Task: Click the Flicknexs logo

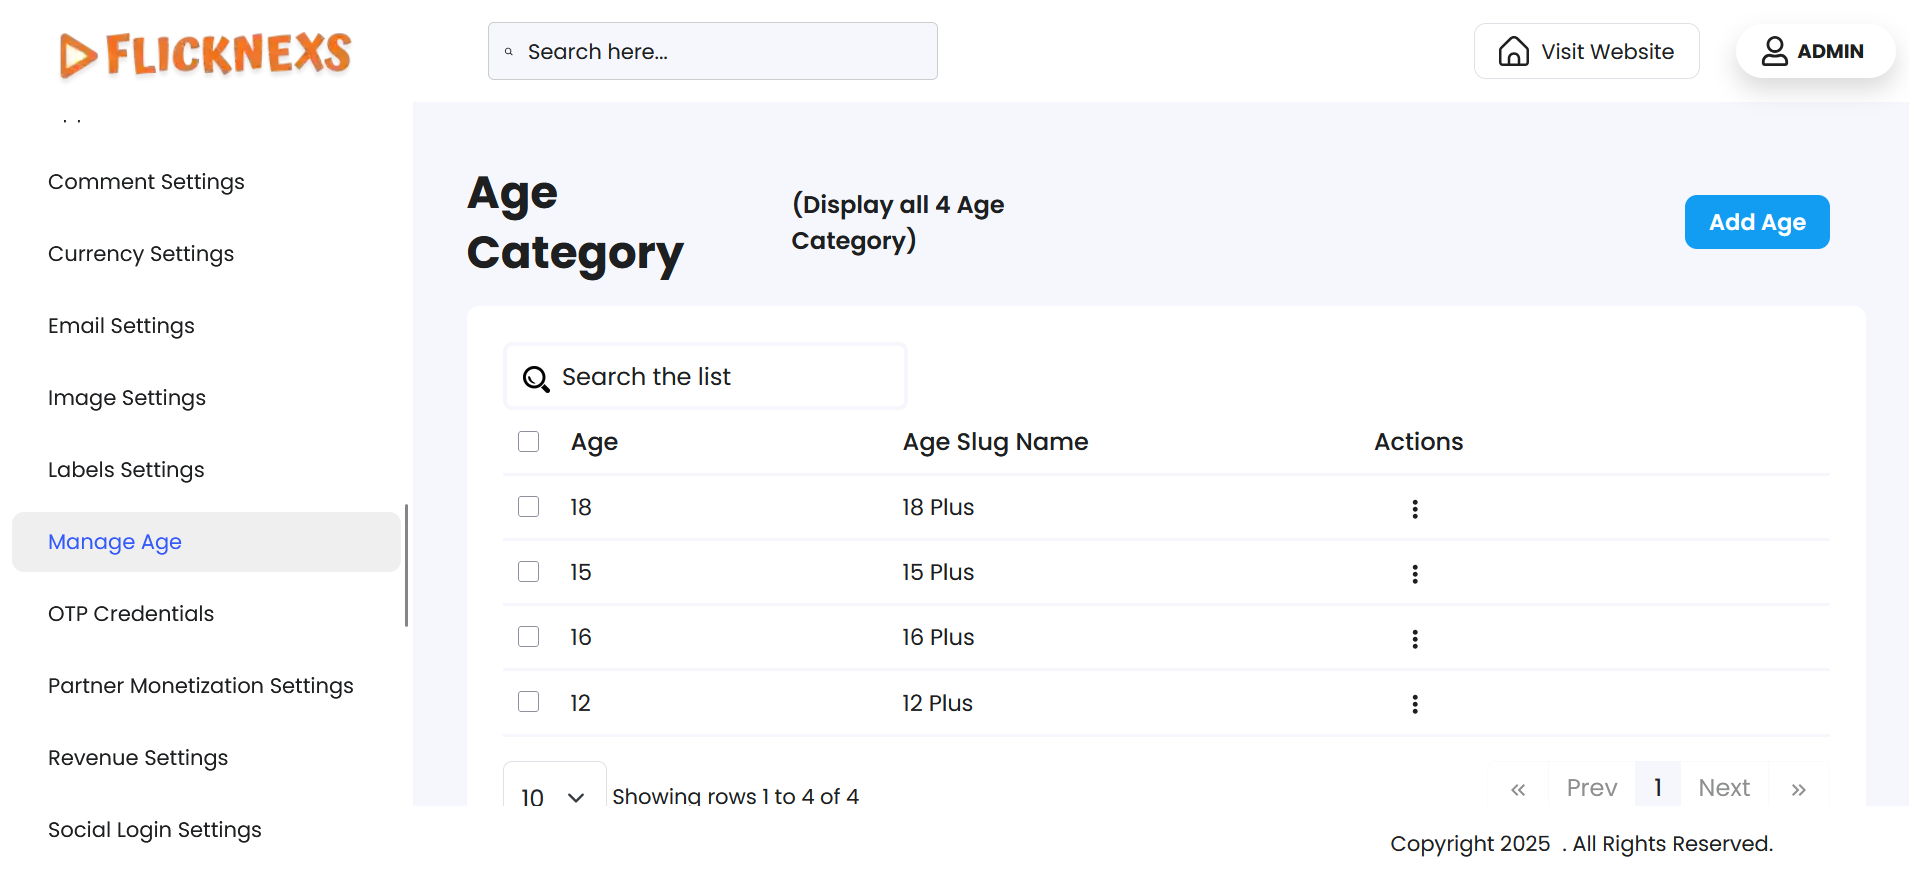Action: point(205,54)
